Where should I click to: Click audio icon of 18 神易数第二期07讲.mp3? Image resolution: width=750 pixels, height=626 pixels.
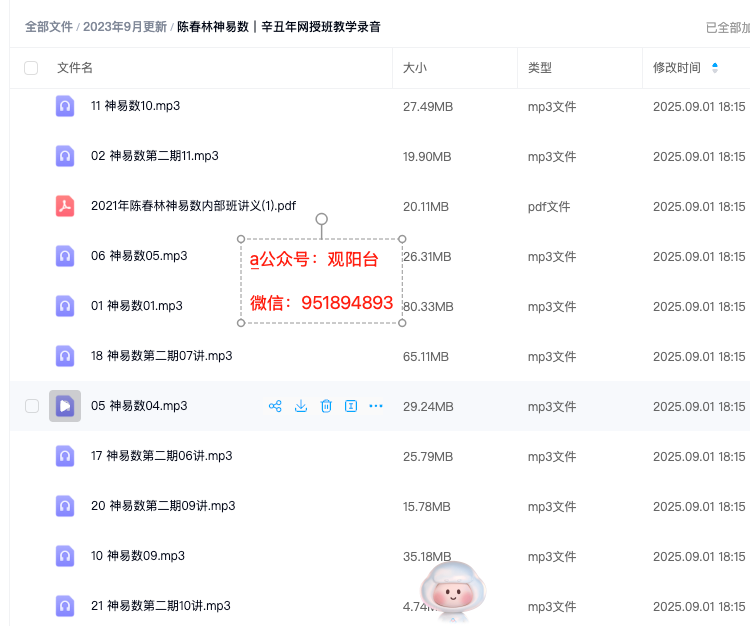tap(65, 356)
